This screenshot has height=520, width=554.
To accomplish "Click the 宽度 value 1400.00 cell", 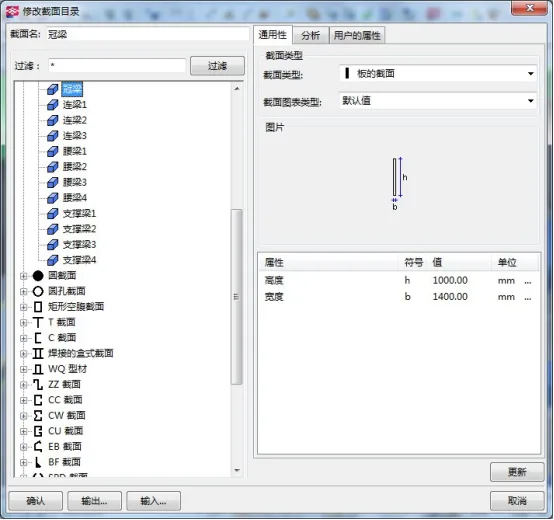I will click(450, 297).
